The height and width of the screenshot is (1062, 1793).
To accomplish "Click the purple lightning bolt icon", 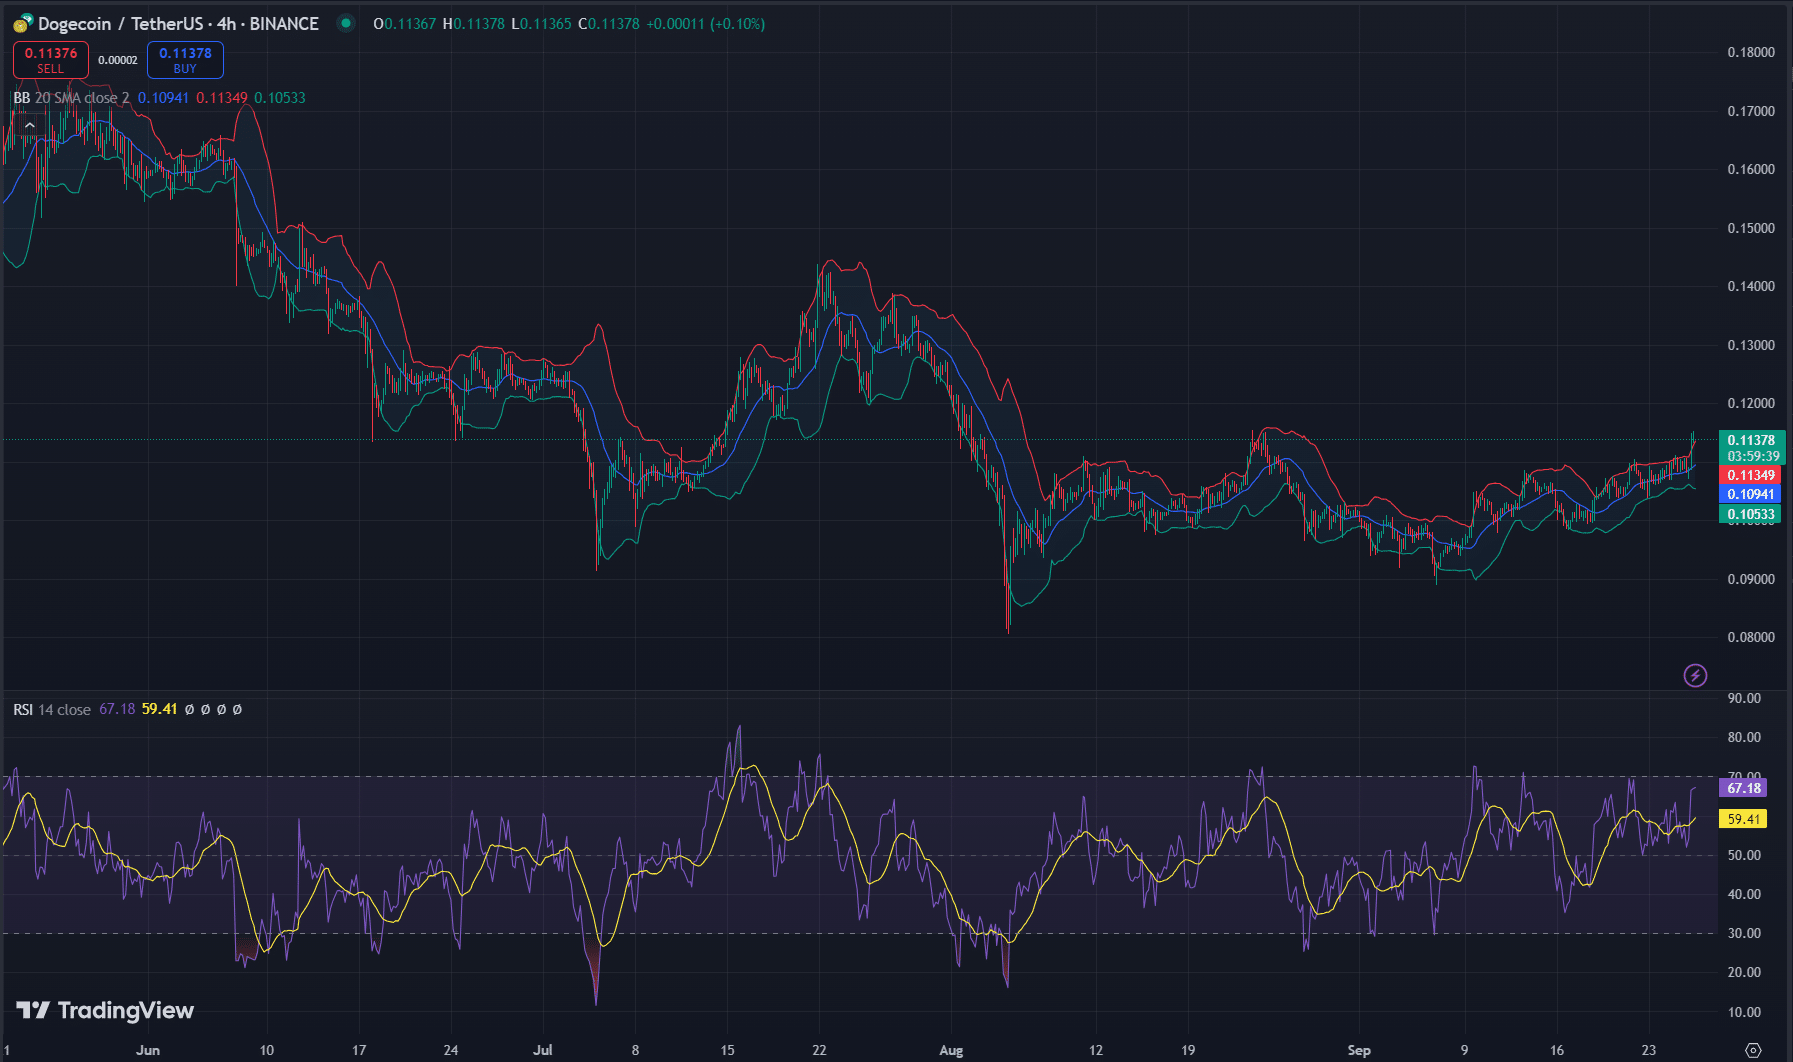I will click(x=1695, y=676).
